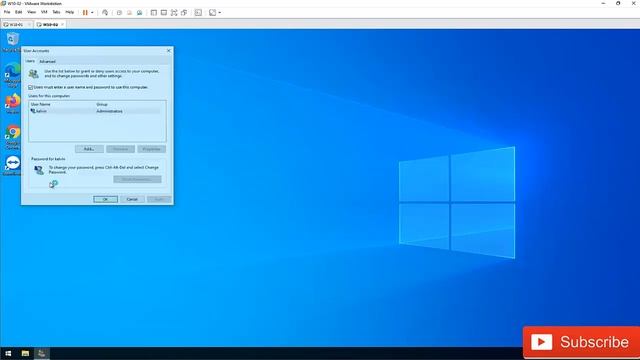Screen dimensions: 640x360
Task: Click the Reset Password button
Action: click(137, 180)
